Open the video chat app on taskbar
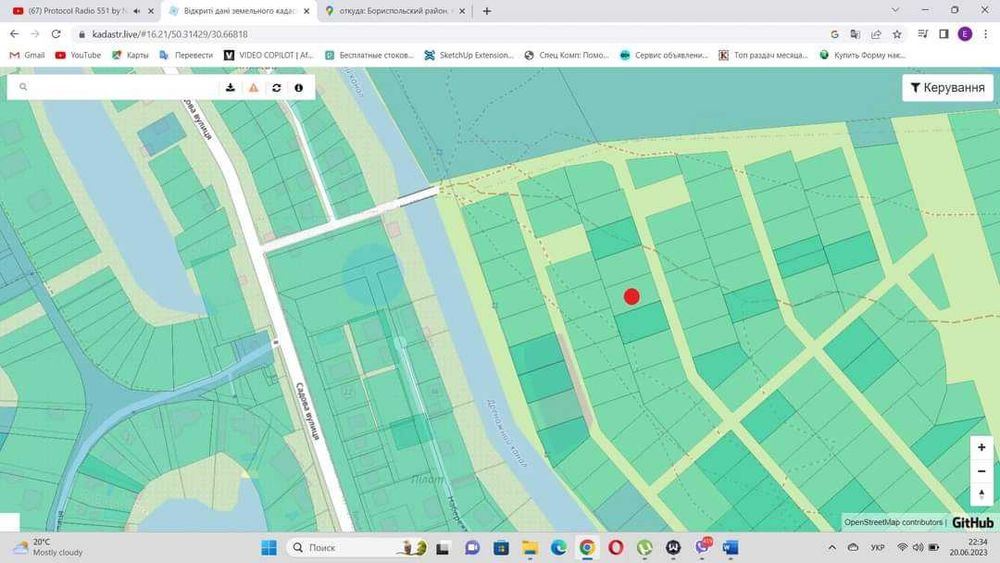The width and height of the screenshot is (1000, 563). [472, 548]
